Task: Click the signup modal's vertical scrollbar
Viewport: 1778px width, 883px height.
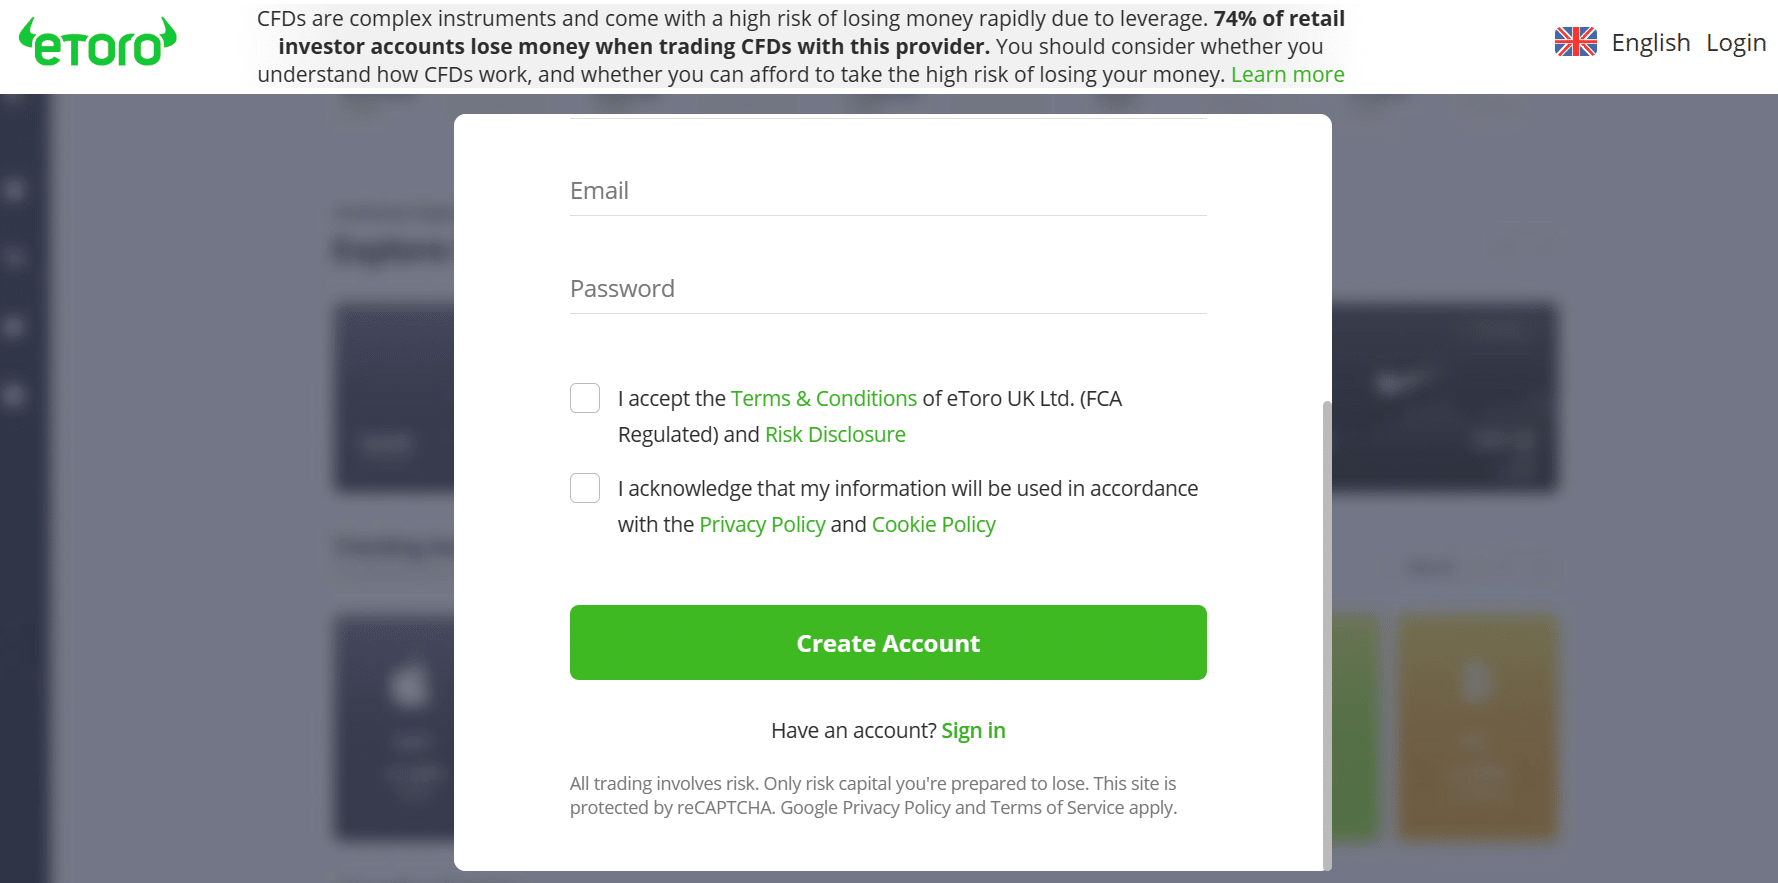Action: 1327,635
